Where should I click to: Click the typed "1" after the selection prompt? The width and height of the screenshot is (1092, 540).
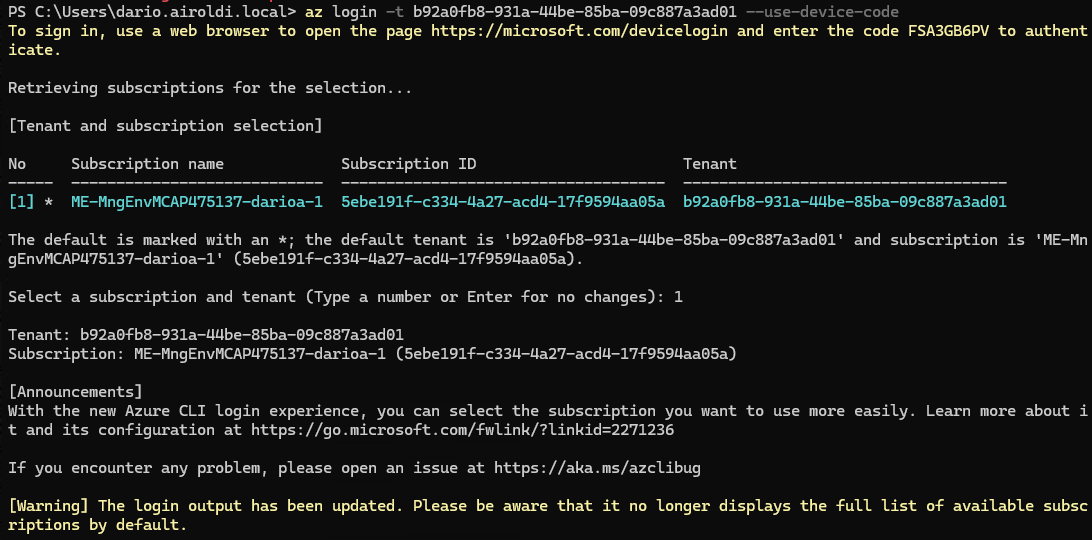point(678,297)
